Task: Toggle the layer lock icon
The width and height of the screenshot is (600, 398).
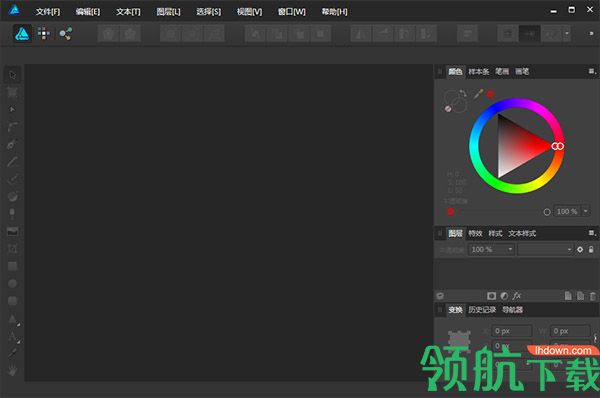Action: click(591, 250)
